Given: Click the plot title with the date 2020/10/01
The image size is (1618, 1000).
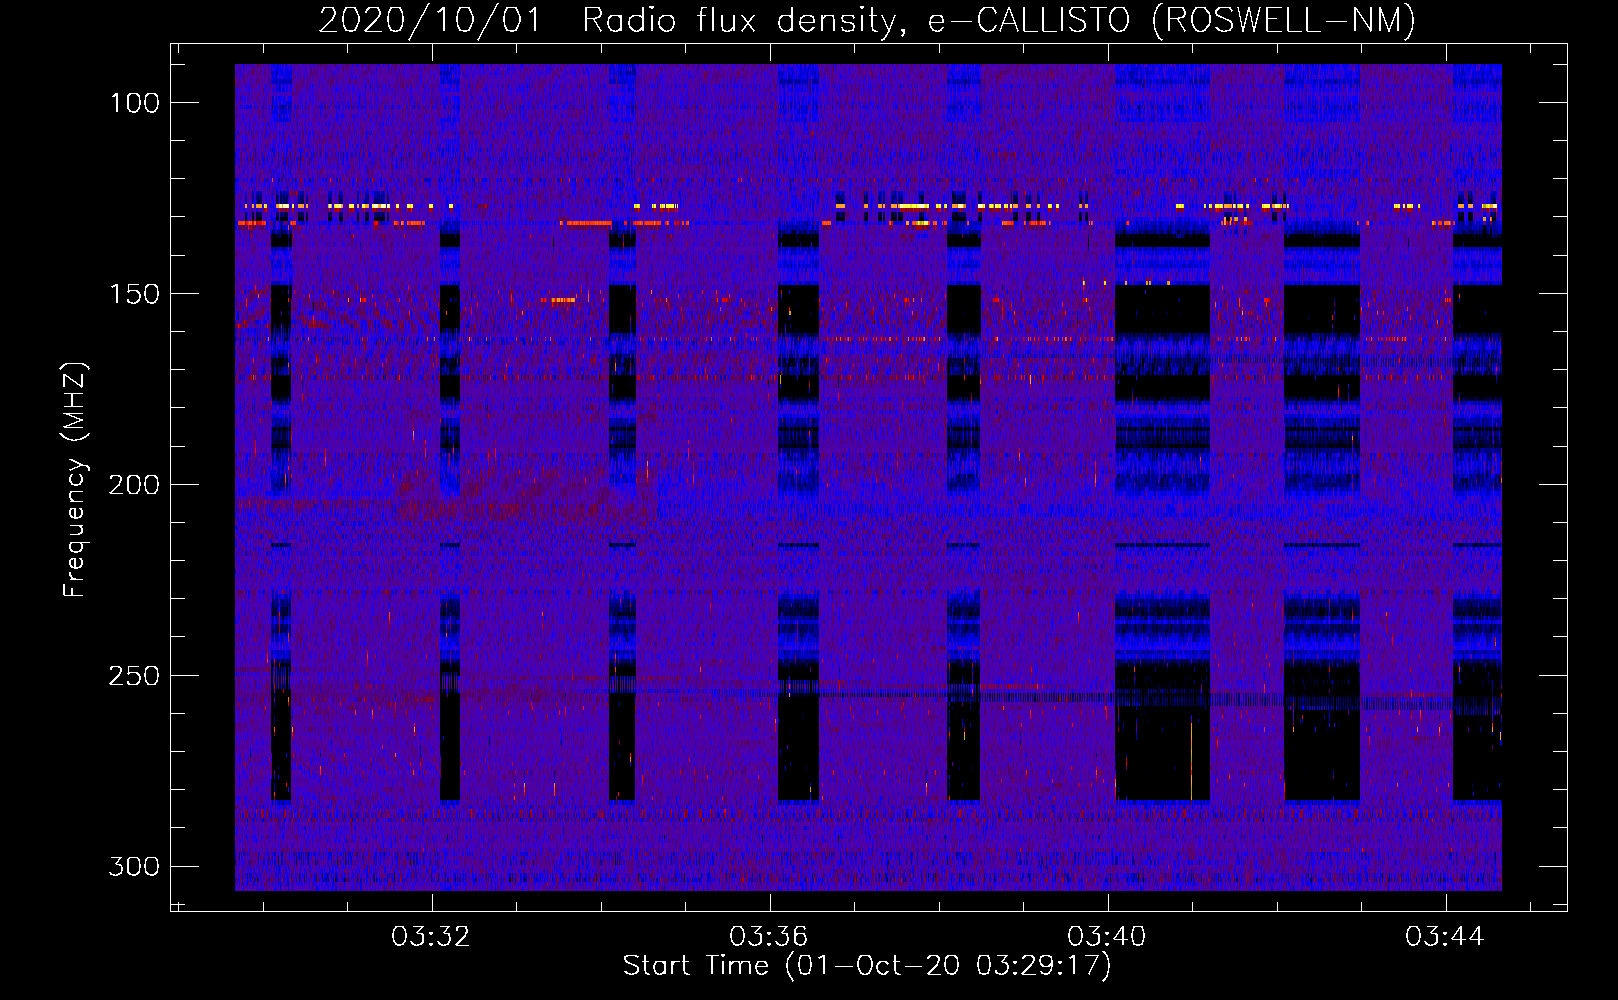Looking at the screenshot, I should click(867, 20).
